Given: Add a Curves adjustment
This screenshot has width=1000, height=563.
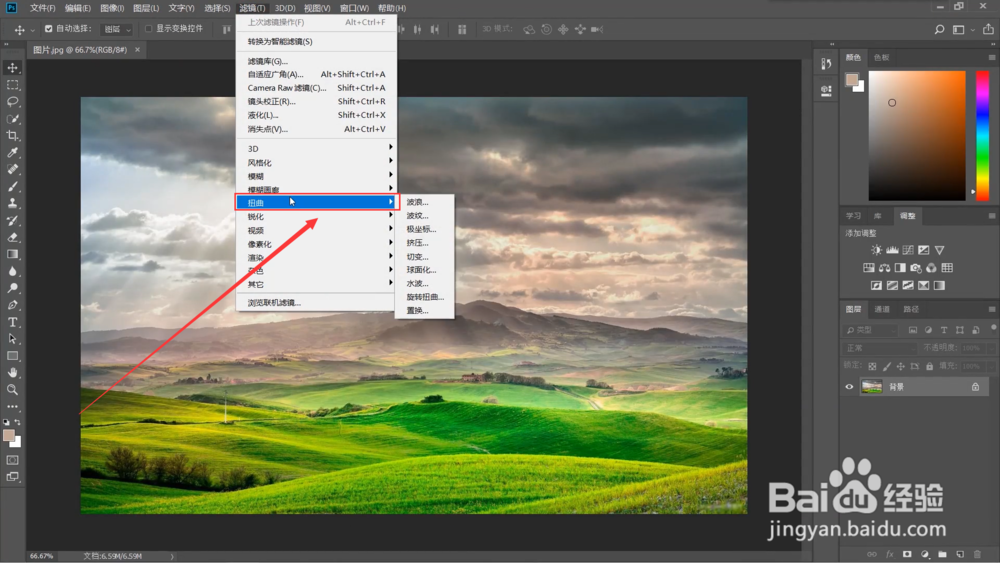Looking at the screenshot, I should coord(908,250).
